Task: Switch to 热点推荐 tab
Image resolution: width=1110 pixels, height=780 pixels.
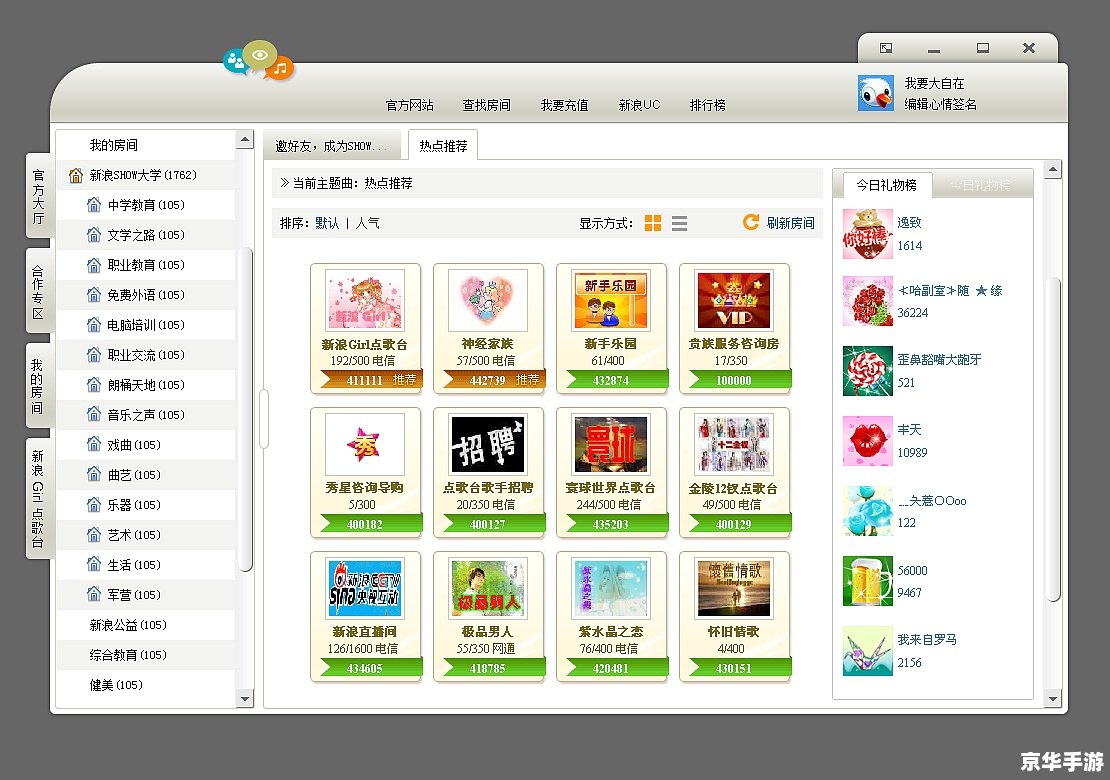Action: [x=443, y=145]
